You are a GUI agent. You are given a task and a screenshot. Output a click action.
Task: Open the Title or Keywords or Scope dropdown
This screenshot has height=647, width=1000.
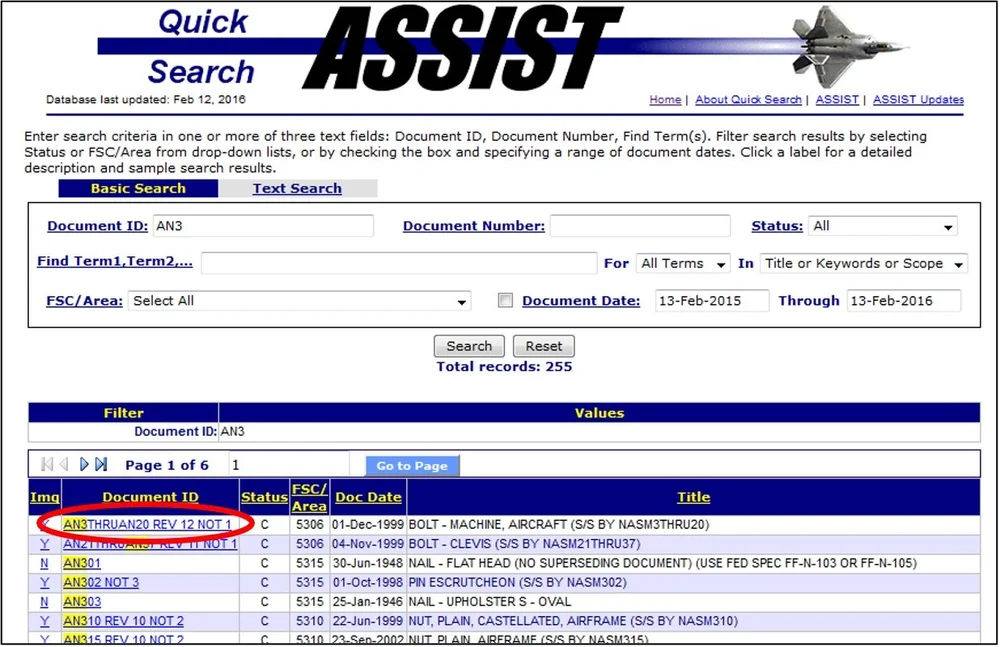pyautogui.click(x=864, y=264)
